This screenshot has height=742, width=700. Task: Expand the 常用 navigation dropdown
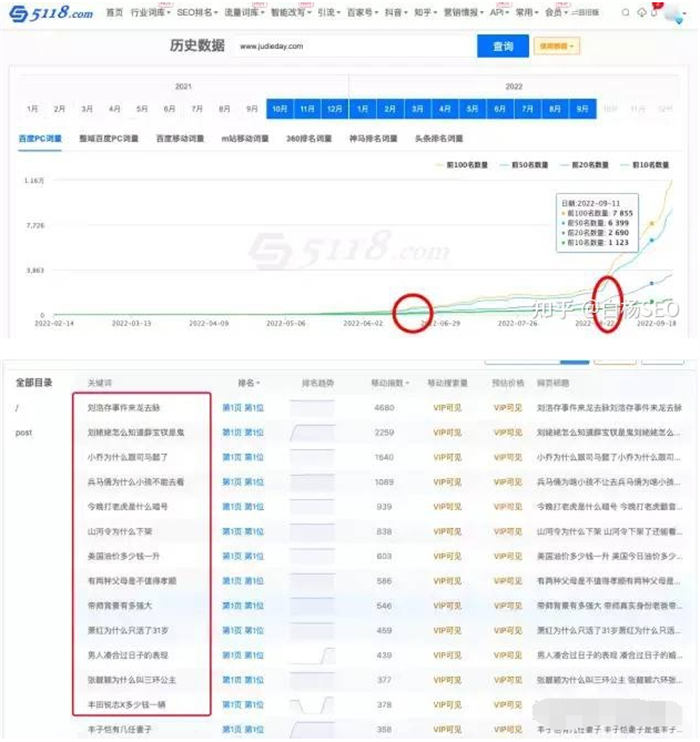point(527,12)
